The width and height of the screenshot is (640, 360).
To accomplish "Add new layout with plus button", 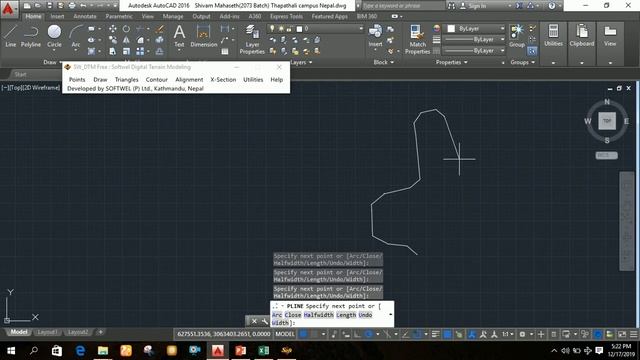I will 100,332.
